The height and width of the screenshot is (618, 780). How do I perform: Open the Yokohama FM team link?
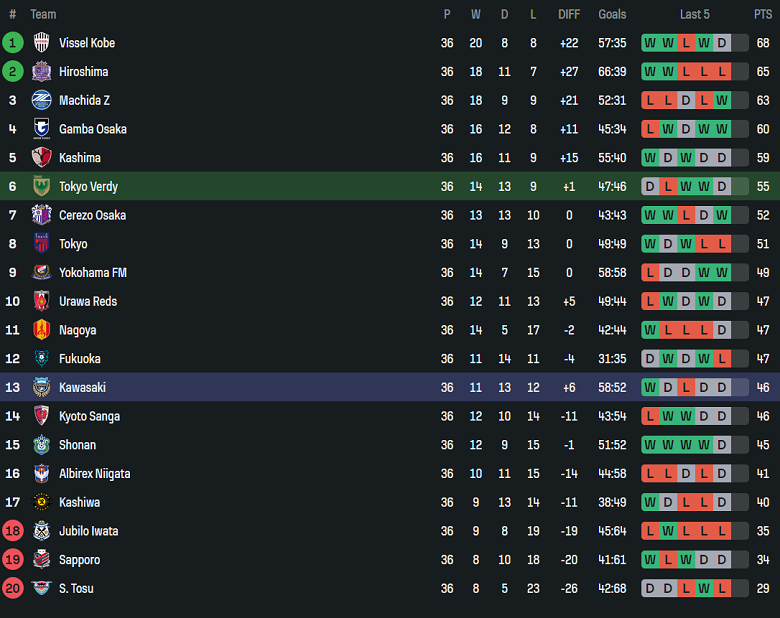[x=93, y=273]
